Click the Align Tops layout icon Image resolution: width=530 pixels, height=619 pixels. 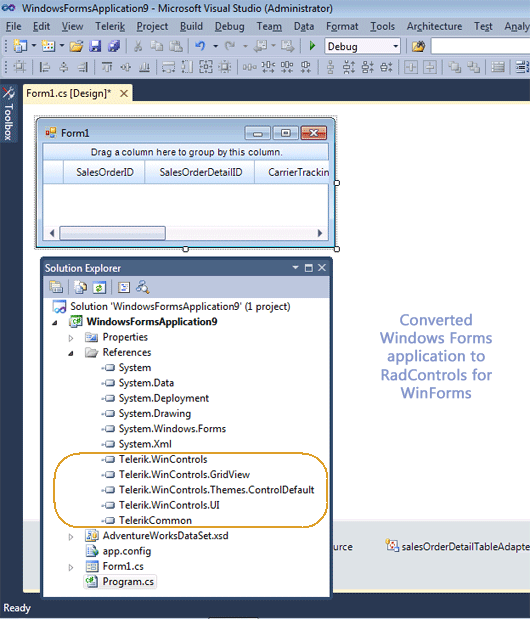107,67
